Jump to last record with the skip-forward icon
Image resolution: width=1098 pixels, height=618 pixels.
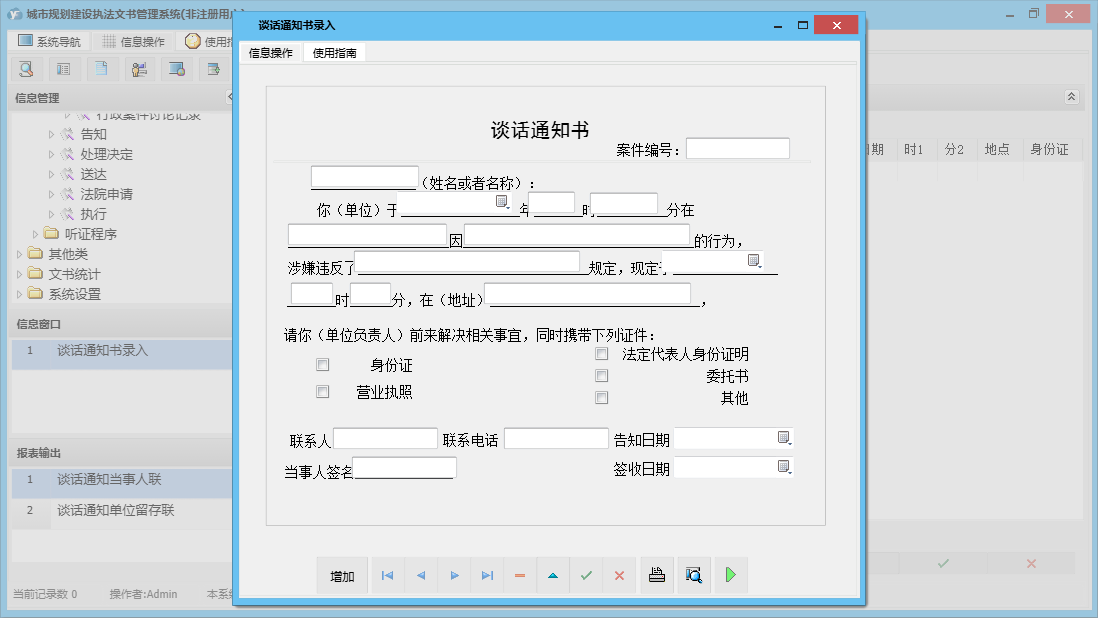pyautogui.click(x=486, y=575)
